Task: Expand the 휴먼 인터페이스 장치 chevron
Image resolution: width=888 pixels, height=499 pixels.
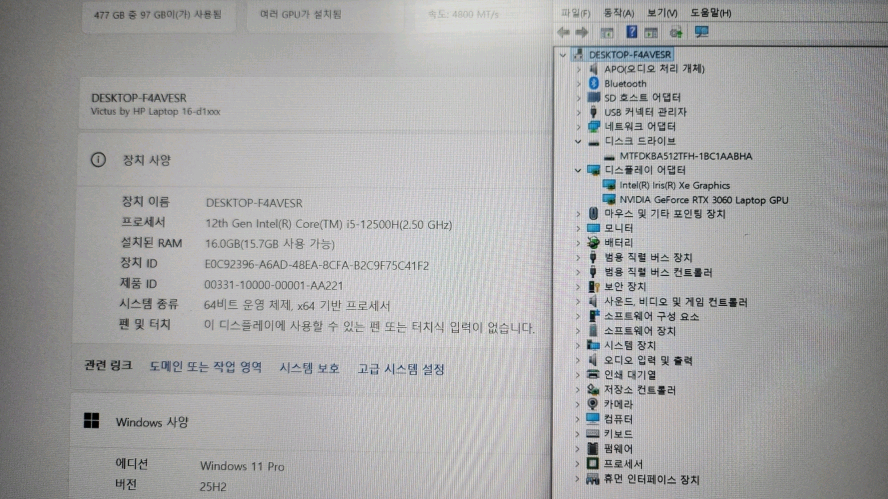Action: (x=577, y=479)
